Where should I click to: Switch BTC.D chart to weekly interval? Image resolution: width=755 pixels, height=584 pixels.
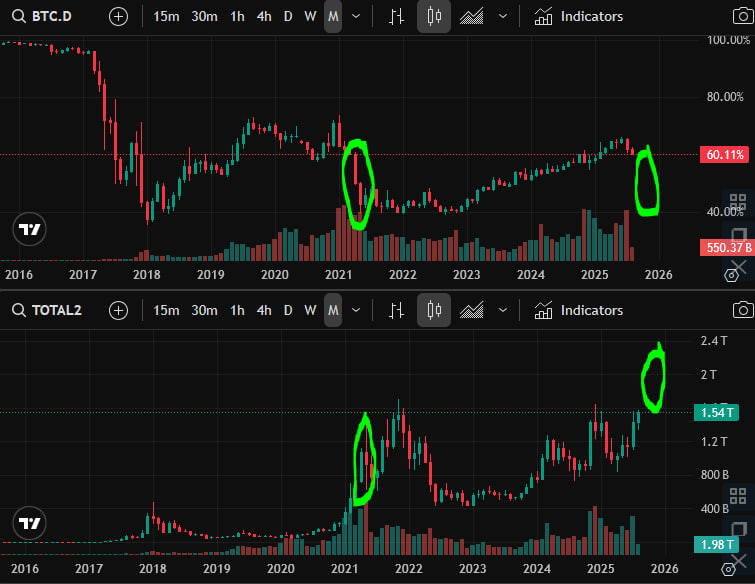click(x=310, y=16)
